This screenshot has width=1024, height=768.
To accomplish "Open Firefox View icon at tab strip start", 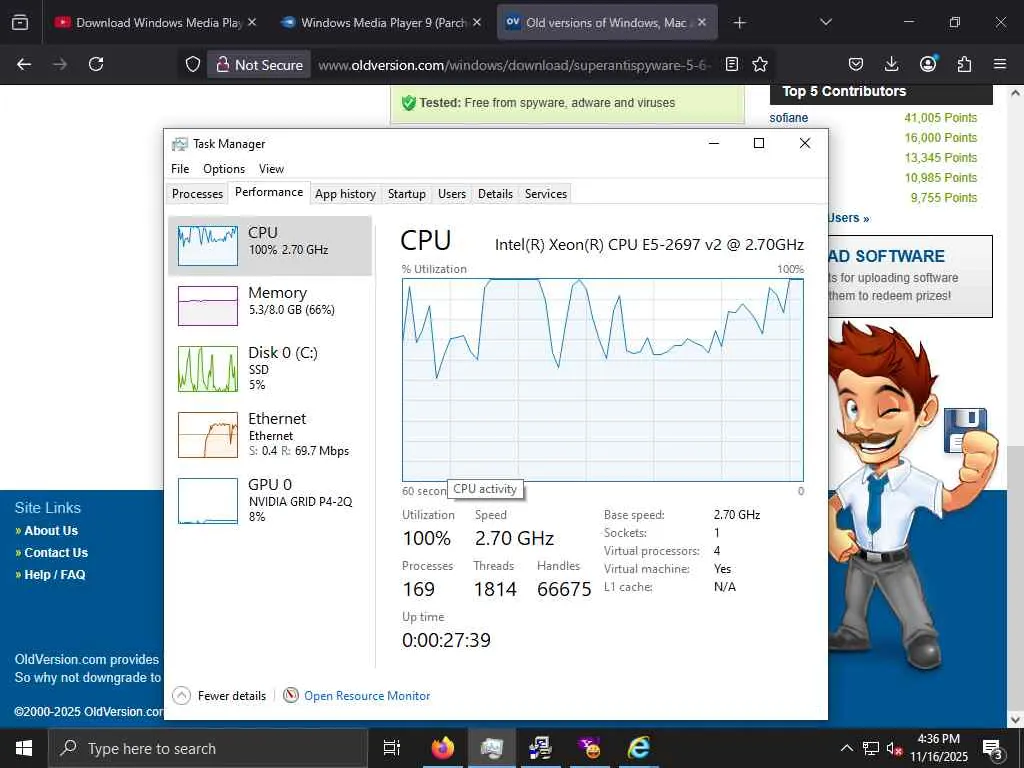I will 20,23.
